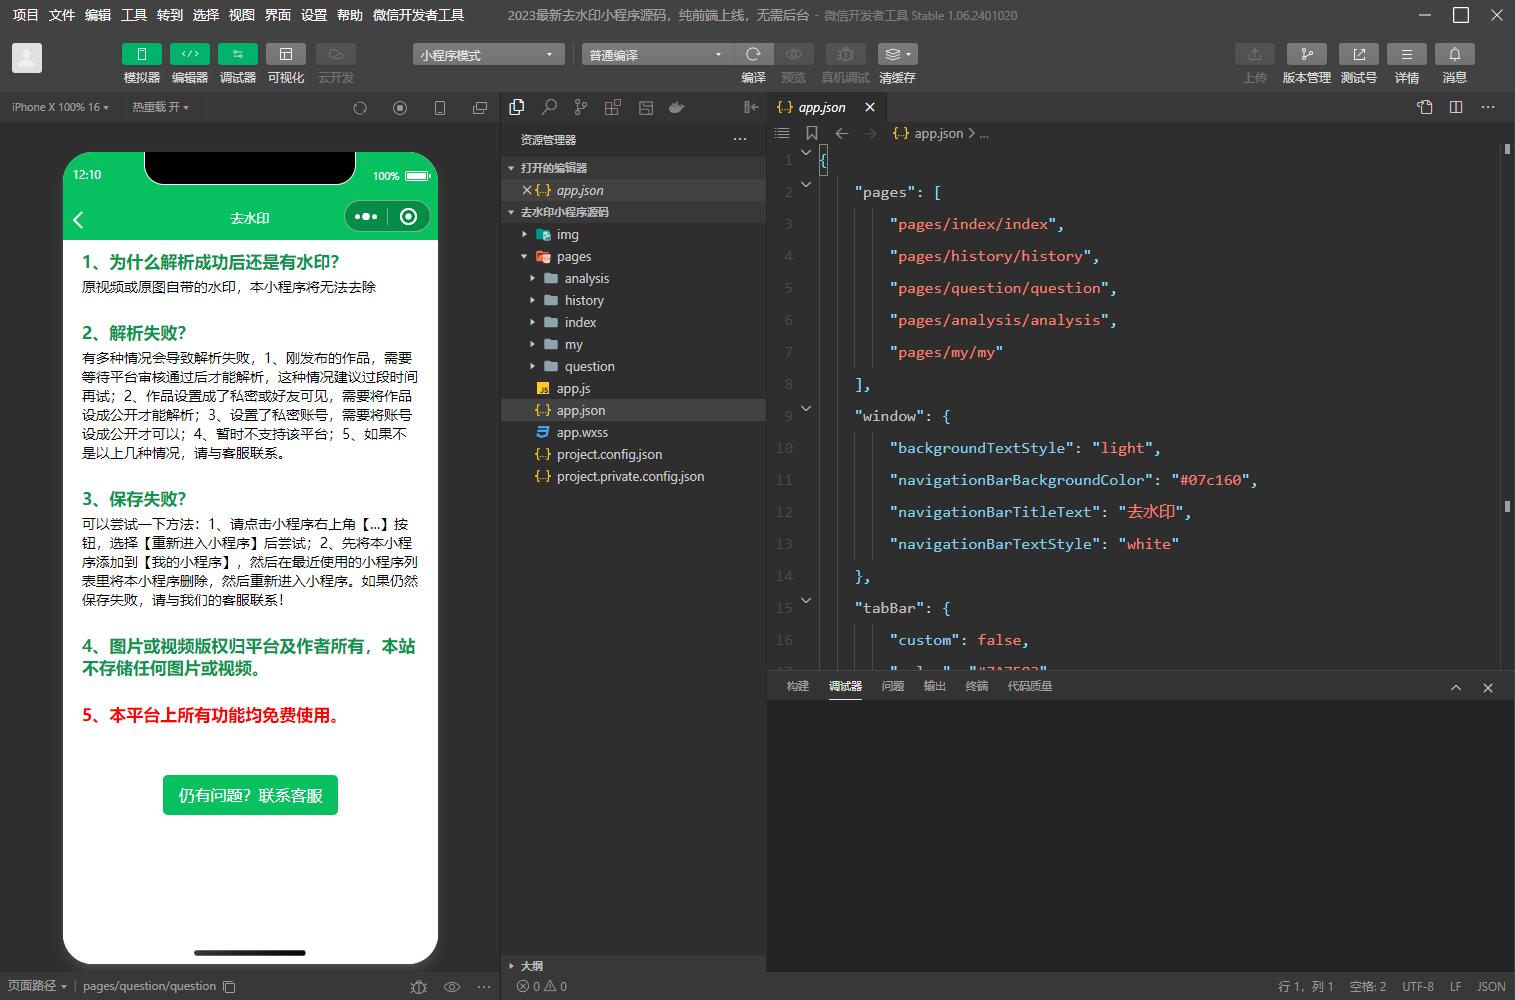Click the navigate back arrow in editor
Screen dimensions: 1515x1000
pyautogui.click(x=842, y=133)
